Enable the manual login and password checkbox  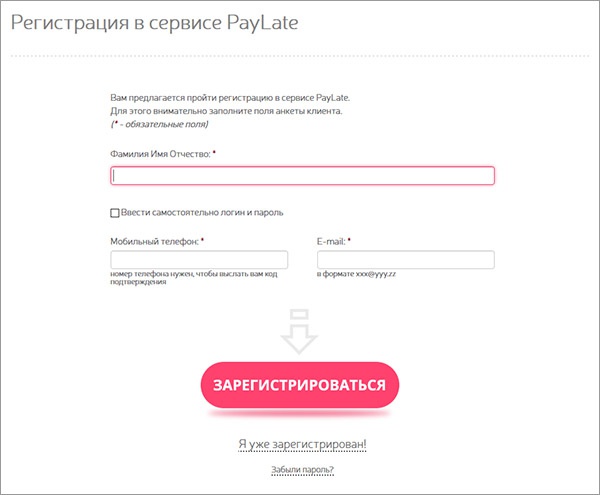pyautogui.click(x=115, y=213)
